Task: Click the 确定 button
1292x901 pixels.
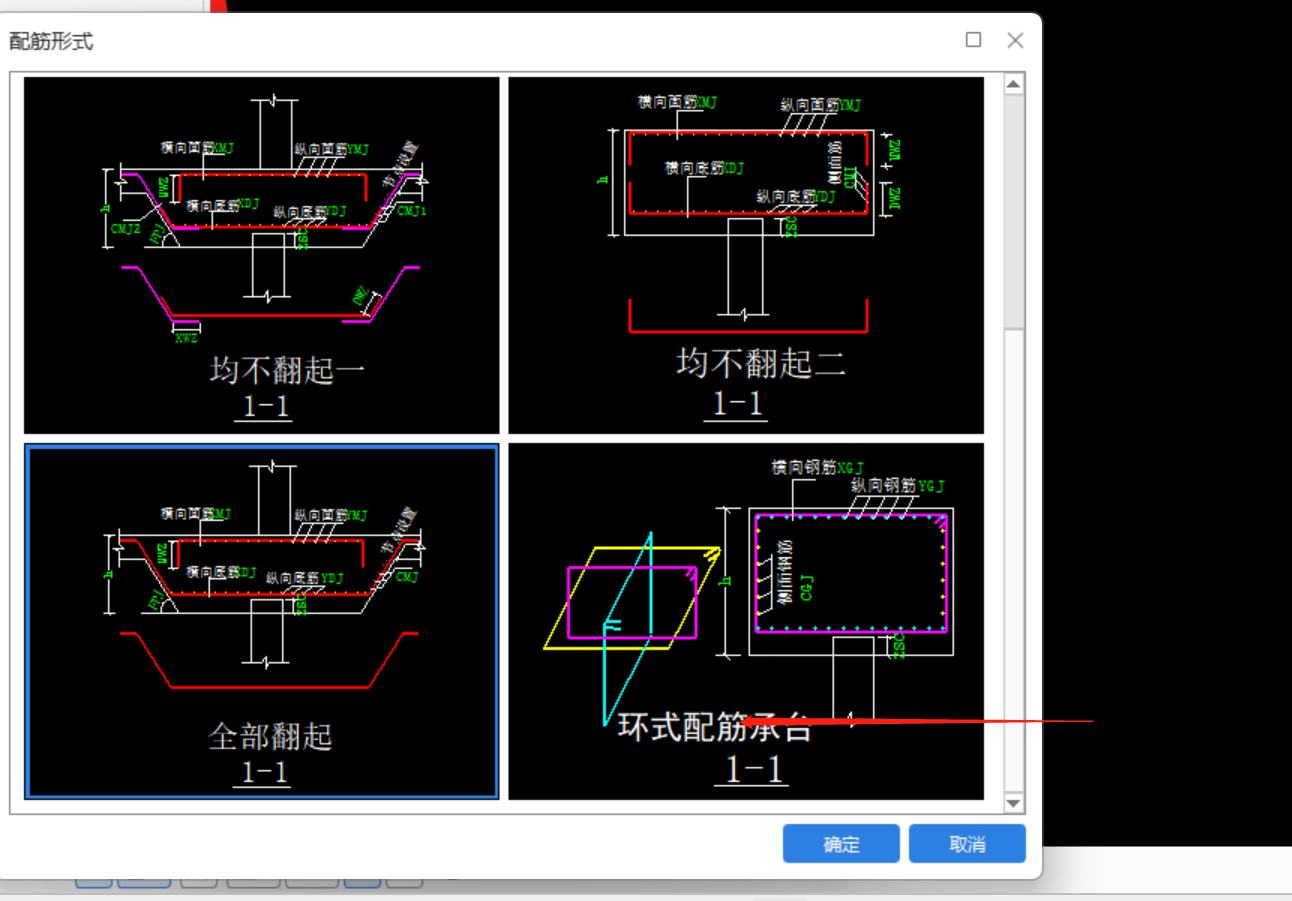Action: click(x=841, y=844)
